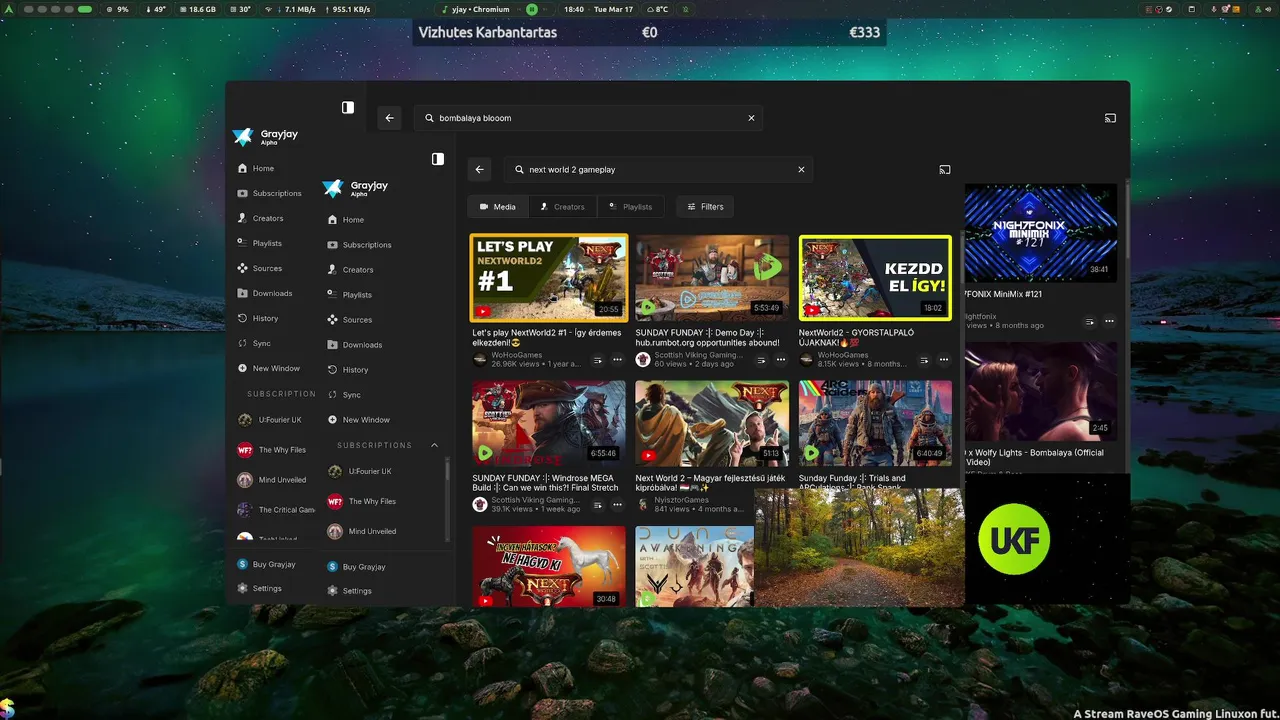Viewport: 1280px width, 720px height.
Task: Open NyisztorGames channel link
Action: (x=681, y=500)
